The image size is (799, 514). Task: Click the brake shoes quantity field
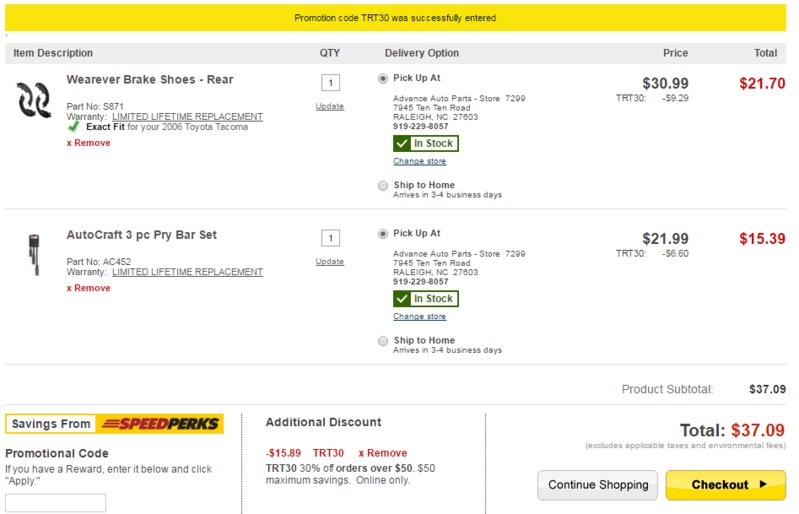(x=330, y=83)
